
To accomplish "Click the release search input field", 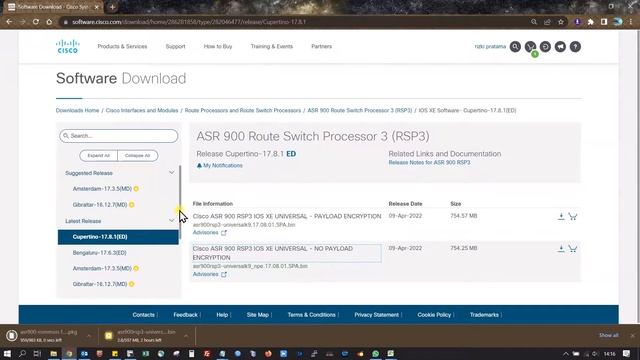I will coord(119,136).
